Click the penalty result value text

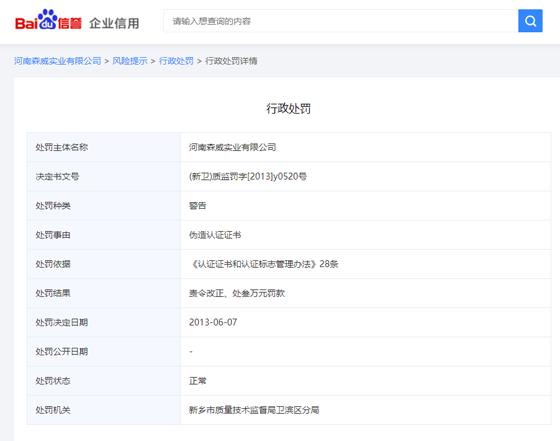[x=237, y=294]
